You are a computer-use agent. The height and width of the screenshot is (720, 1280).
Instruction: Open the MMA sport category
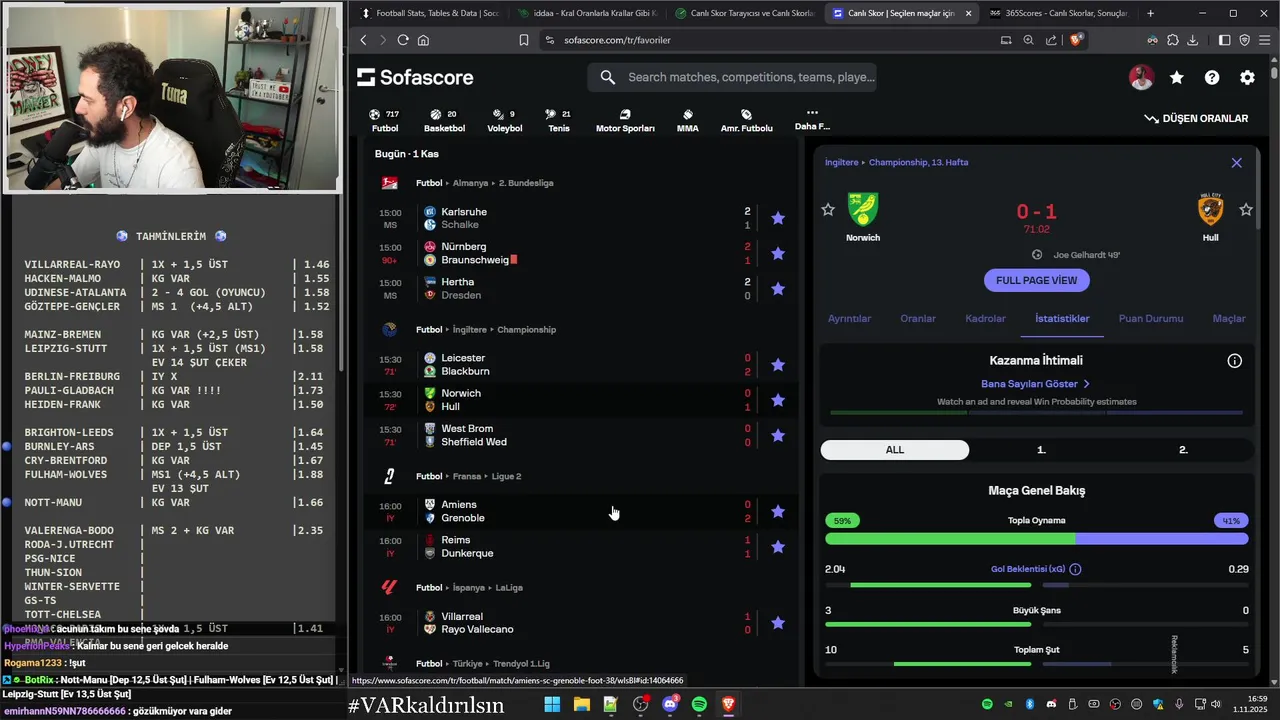(x=687, y=121)
